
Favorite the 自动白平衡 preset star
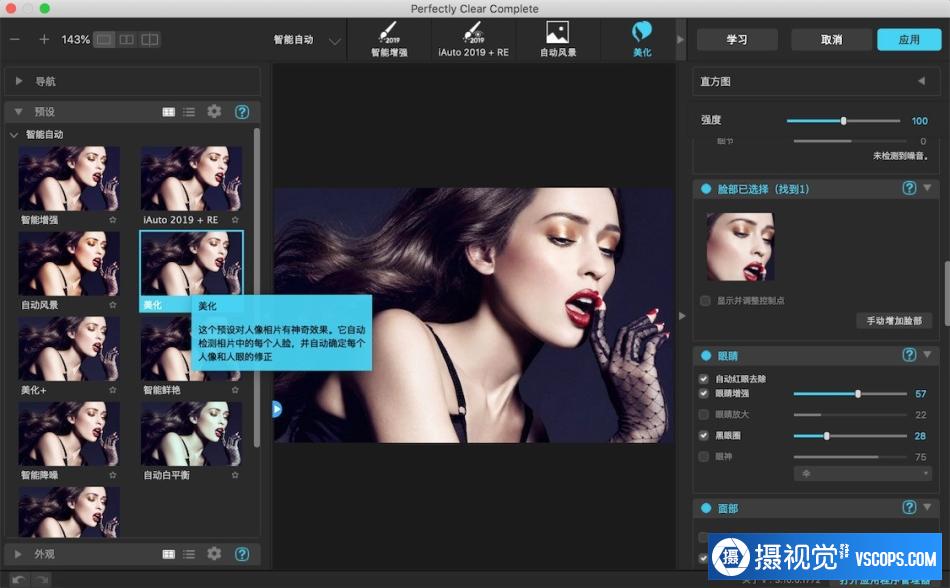tap(235, 475)
